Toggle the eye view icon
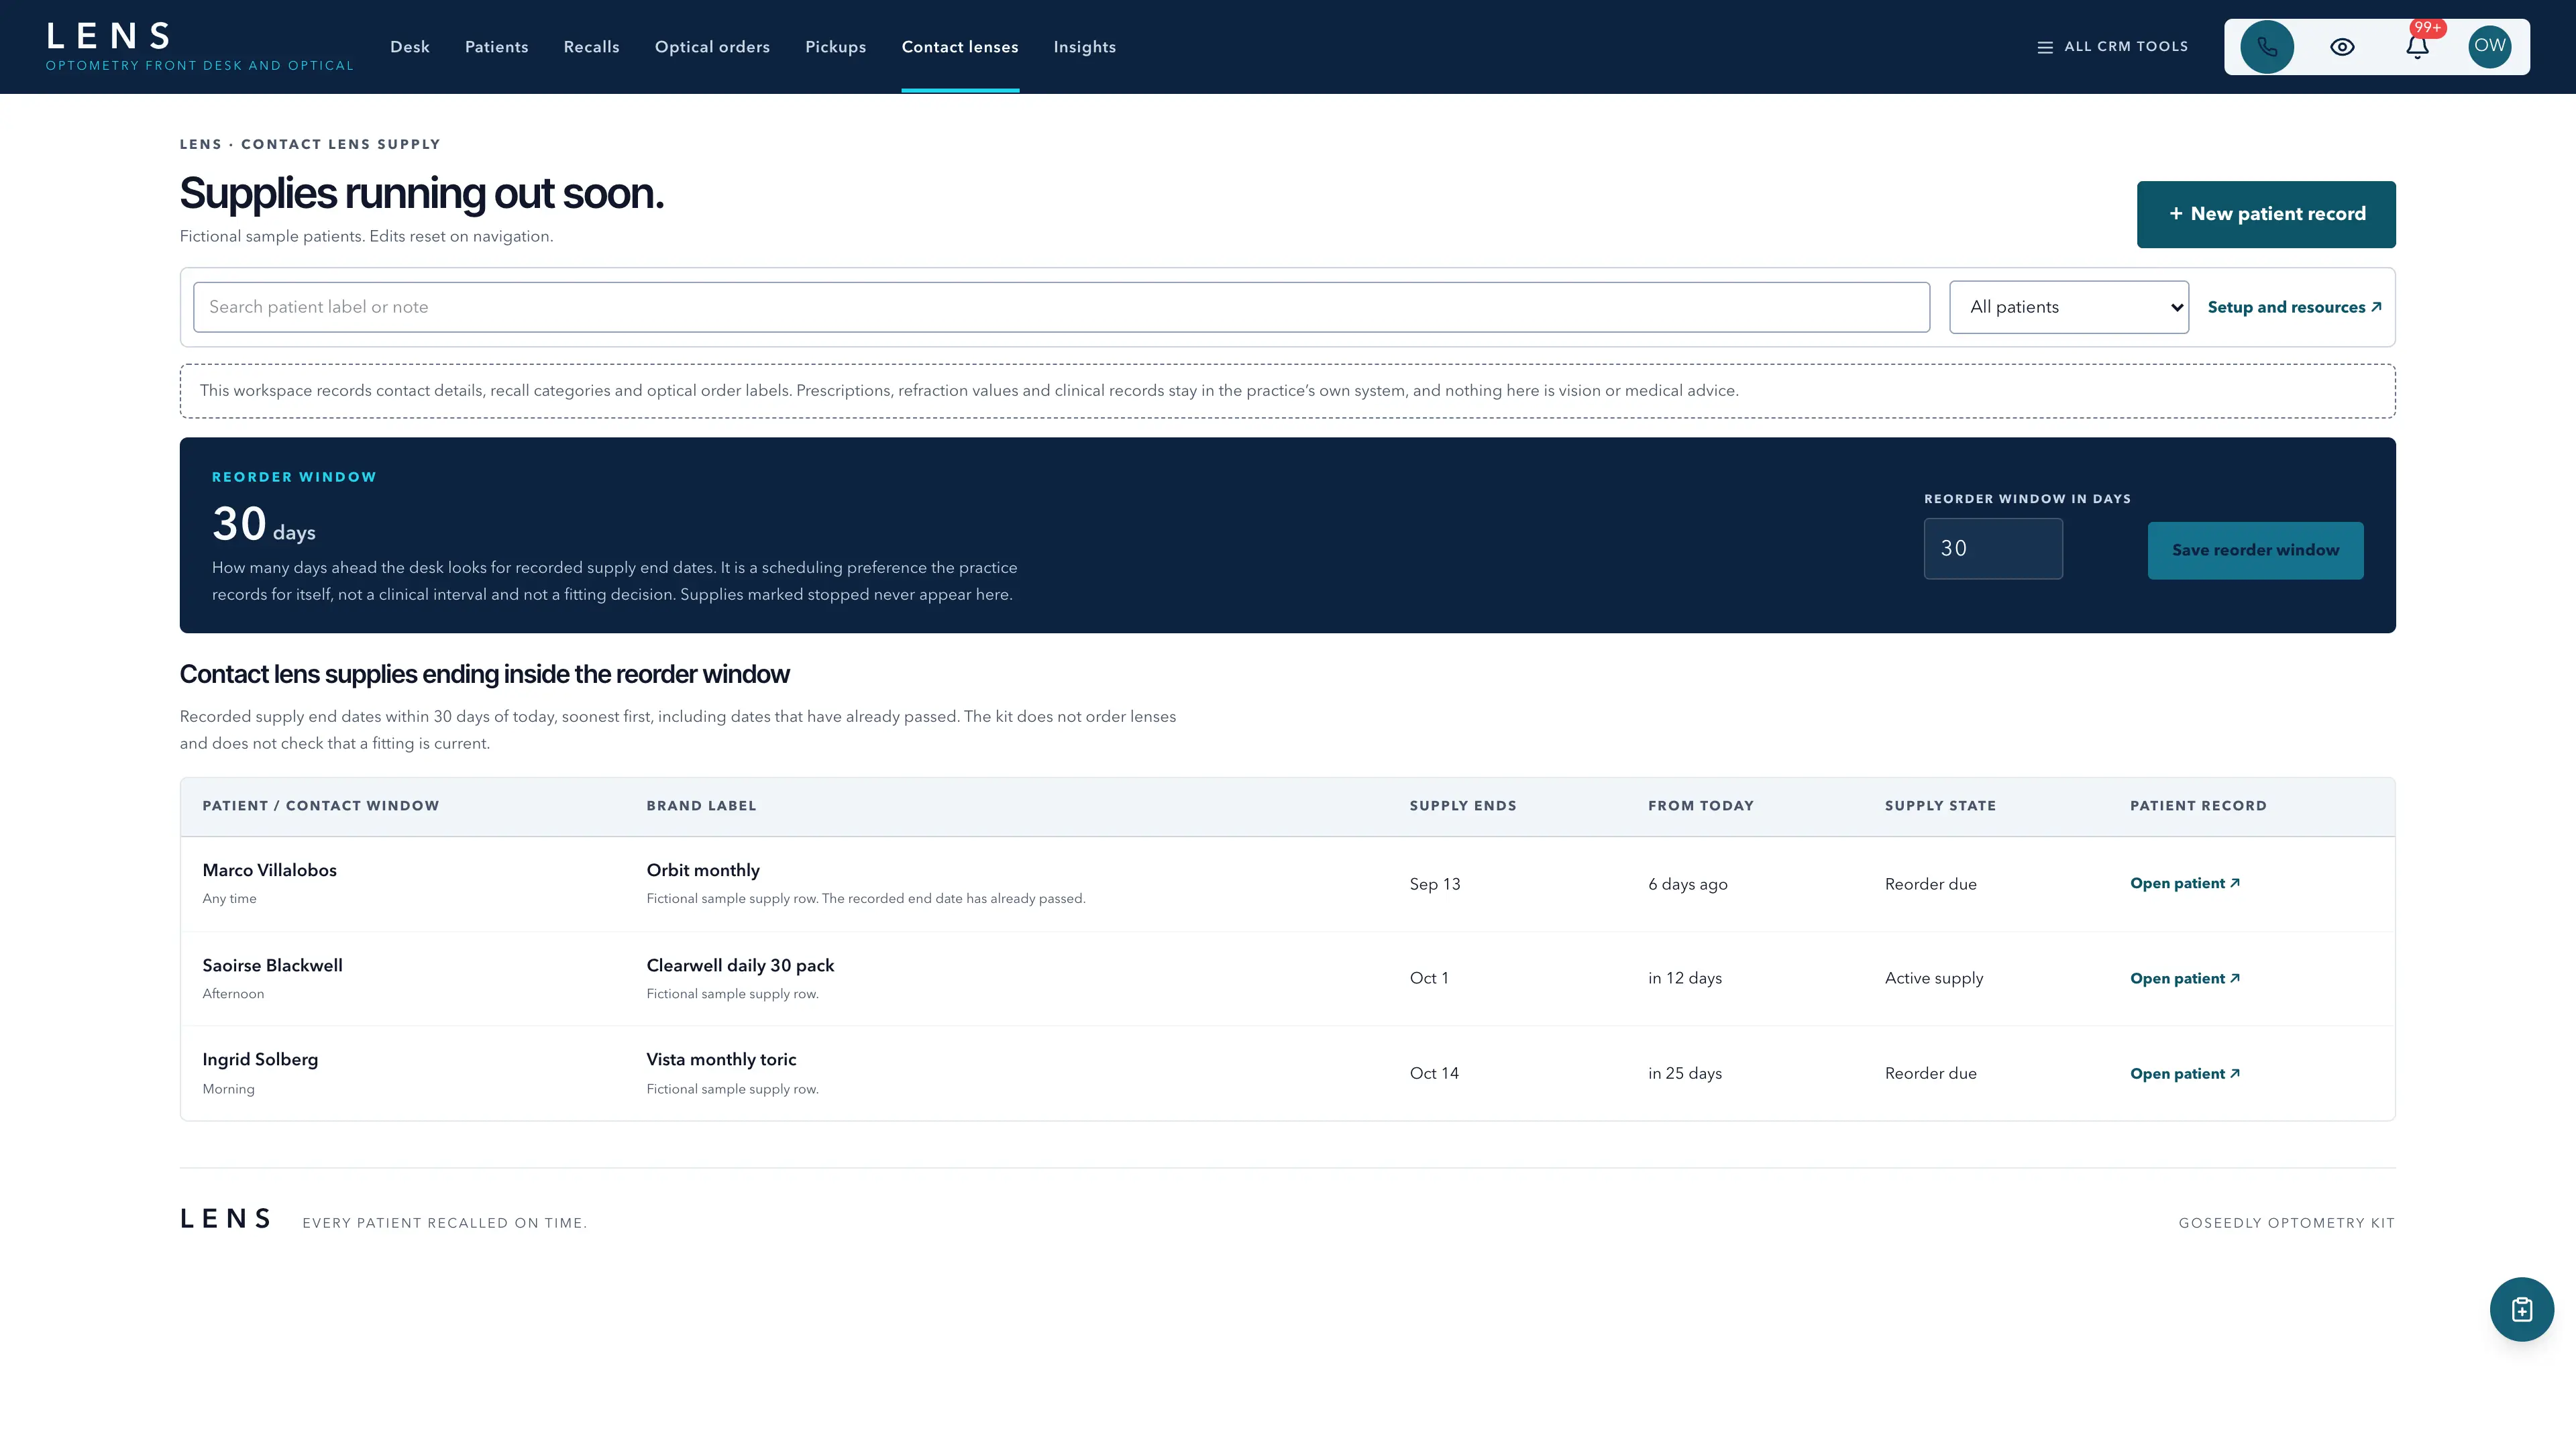 tap(2342, 47)
